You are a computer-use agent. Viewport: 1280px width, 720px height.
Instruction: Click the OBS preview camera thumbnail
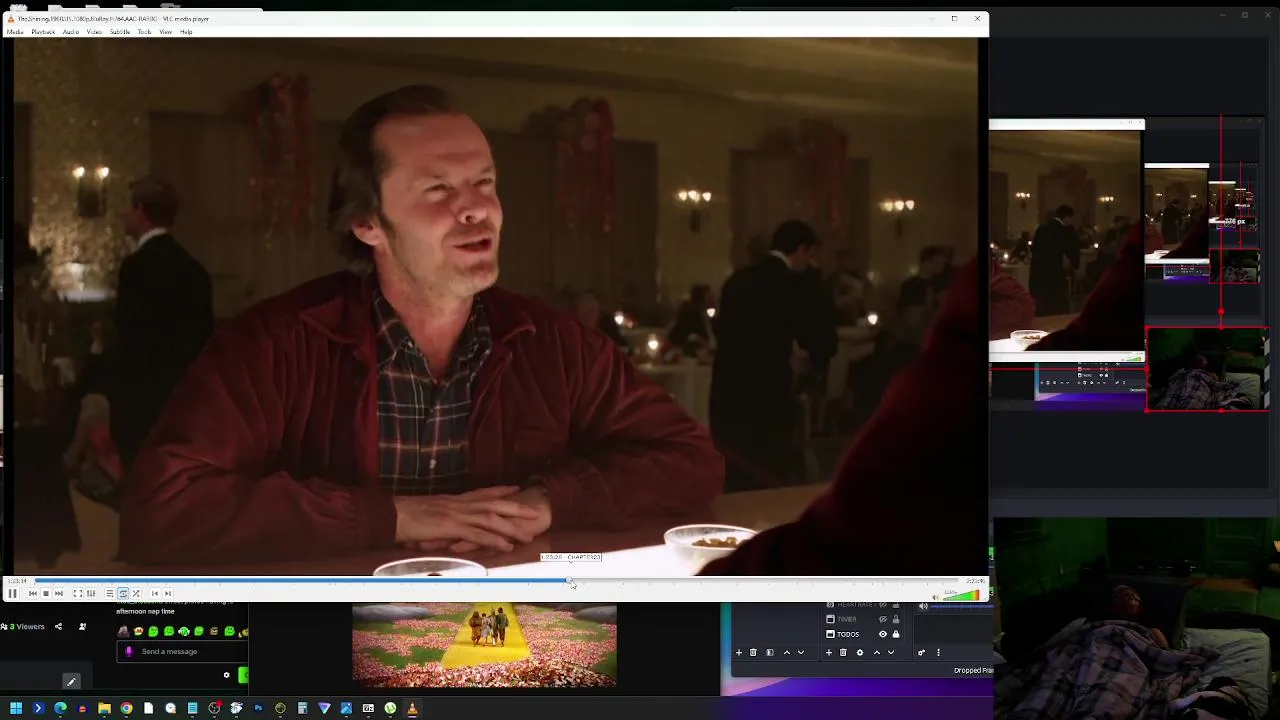1207,369
